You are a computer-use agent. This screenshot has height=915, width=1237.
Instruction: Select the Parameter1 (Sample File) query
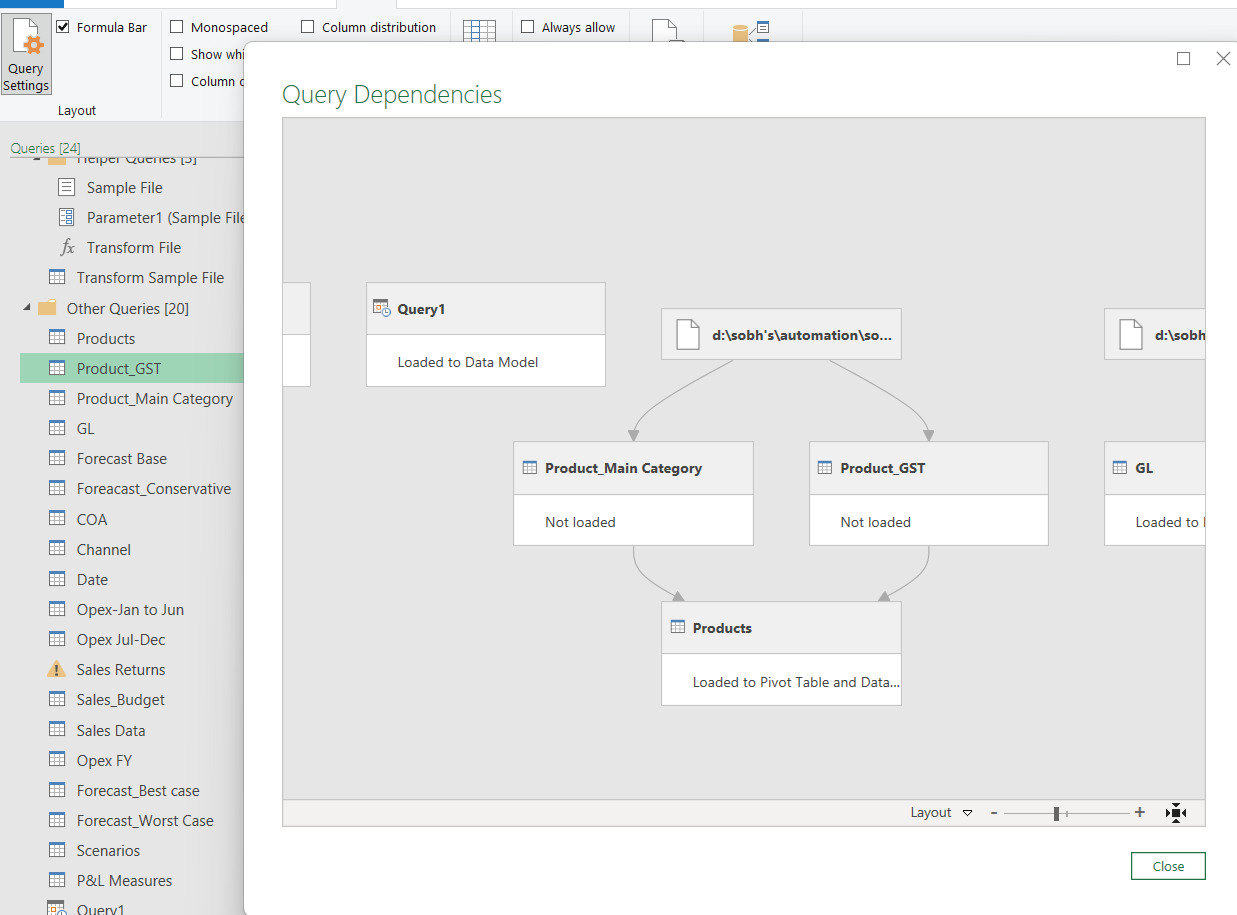pyautogui.click(x=166, y=217)
